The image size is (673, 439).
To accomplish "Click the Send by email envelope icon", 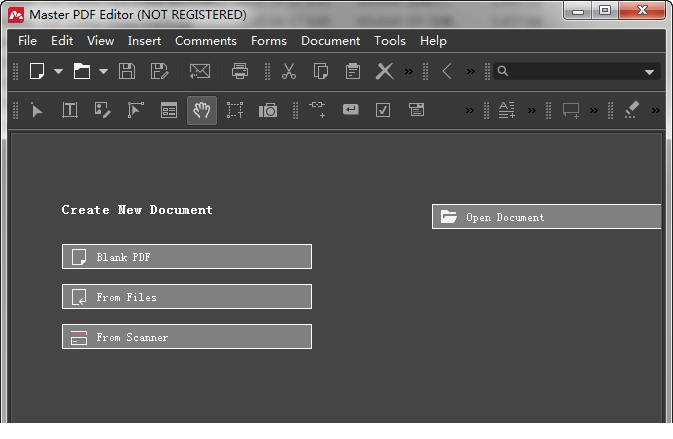I will (x=200, y=71).
